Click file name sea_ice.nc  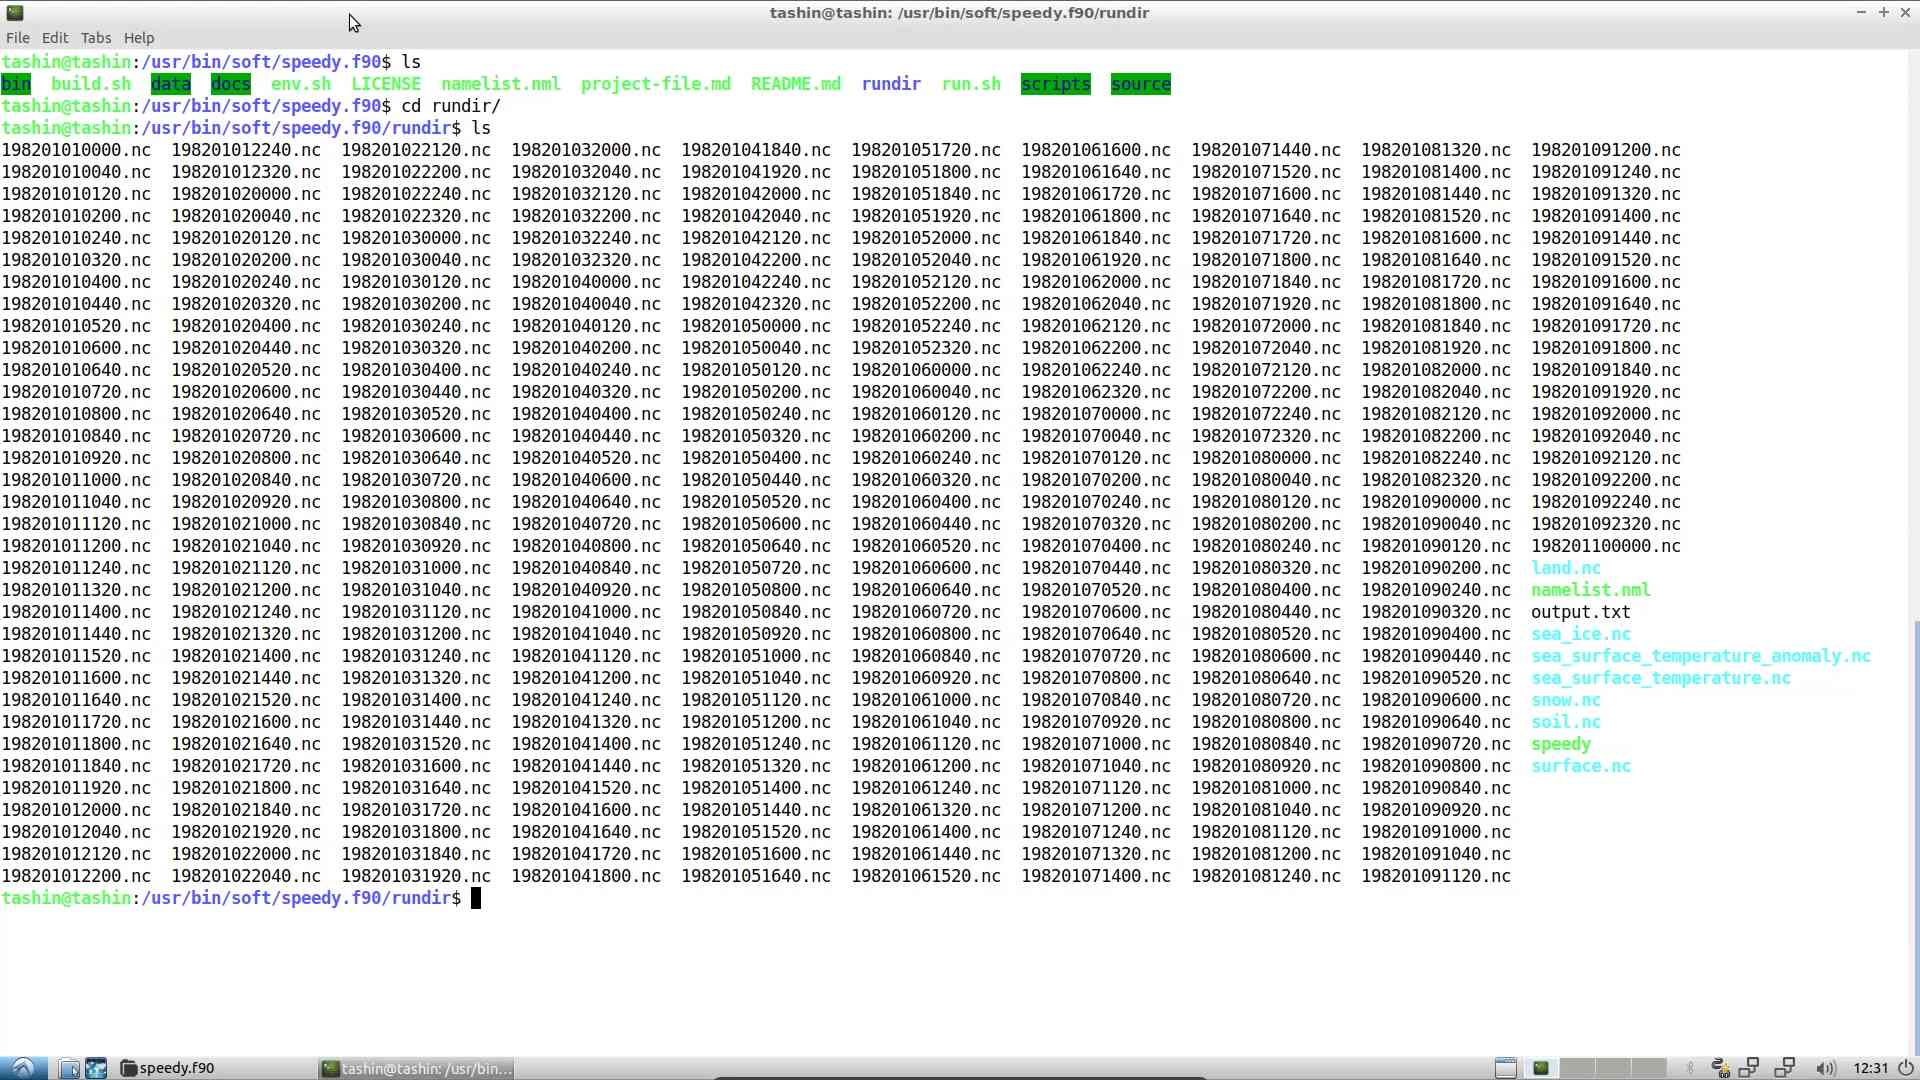[1580, 634]
